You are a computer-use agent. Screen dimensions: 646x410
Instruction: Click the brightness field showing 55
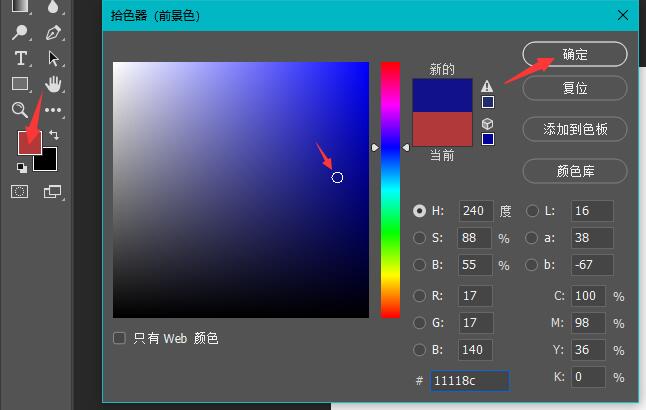pyautogui.click(x=475, y=265)
